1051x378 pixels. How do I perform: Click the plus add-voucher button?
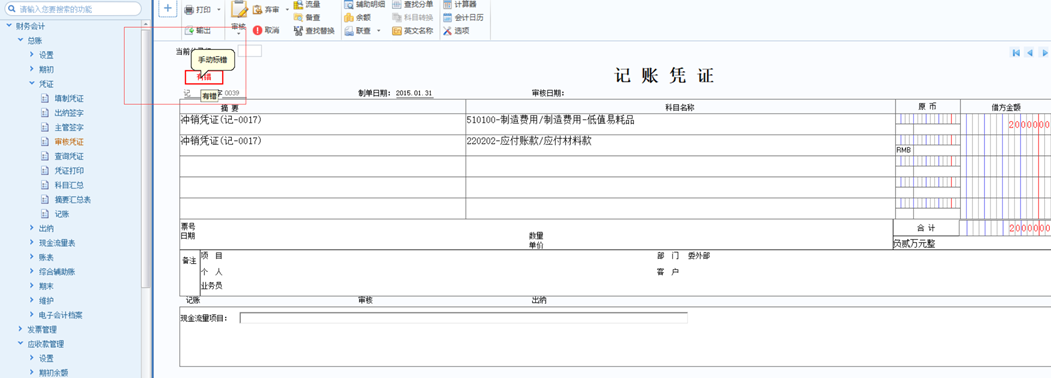(168, 8)
